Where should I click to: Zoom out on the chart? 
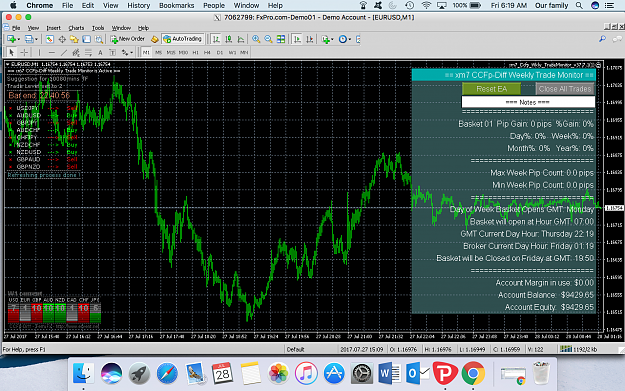pyautogui.click(x=268, y=39)
